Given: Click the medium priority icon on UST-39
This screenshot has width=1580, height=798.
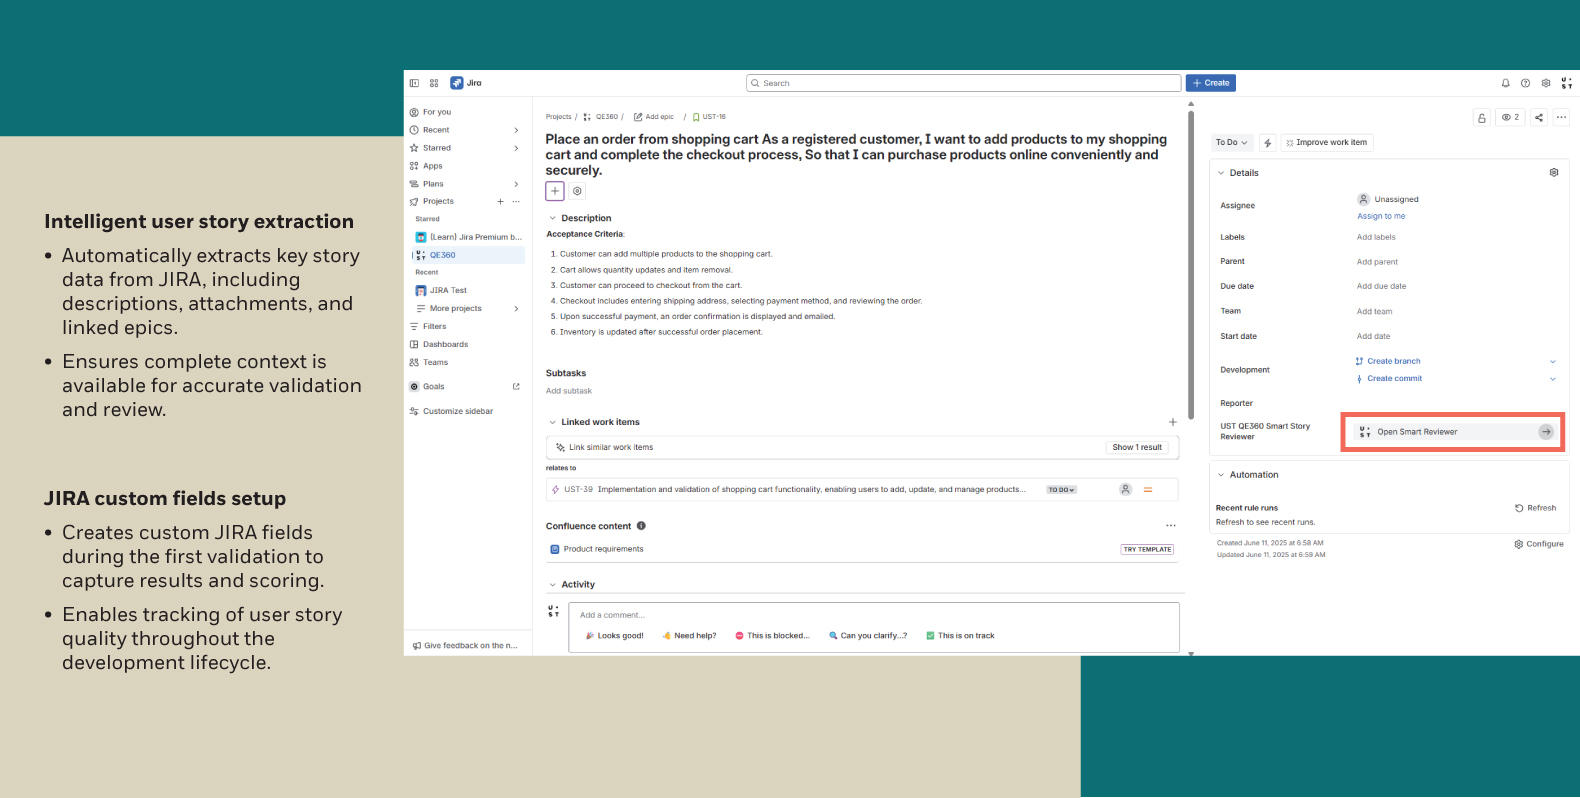Looking at the screenshot, I should pyautogui.click(x=1148, y=490).
